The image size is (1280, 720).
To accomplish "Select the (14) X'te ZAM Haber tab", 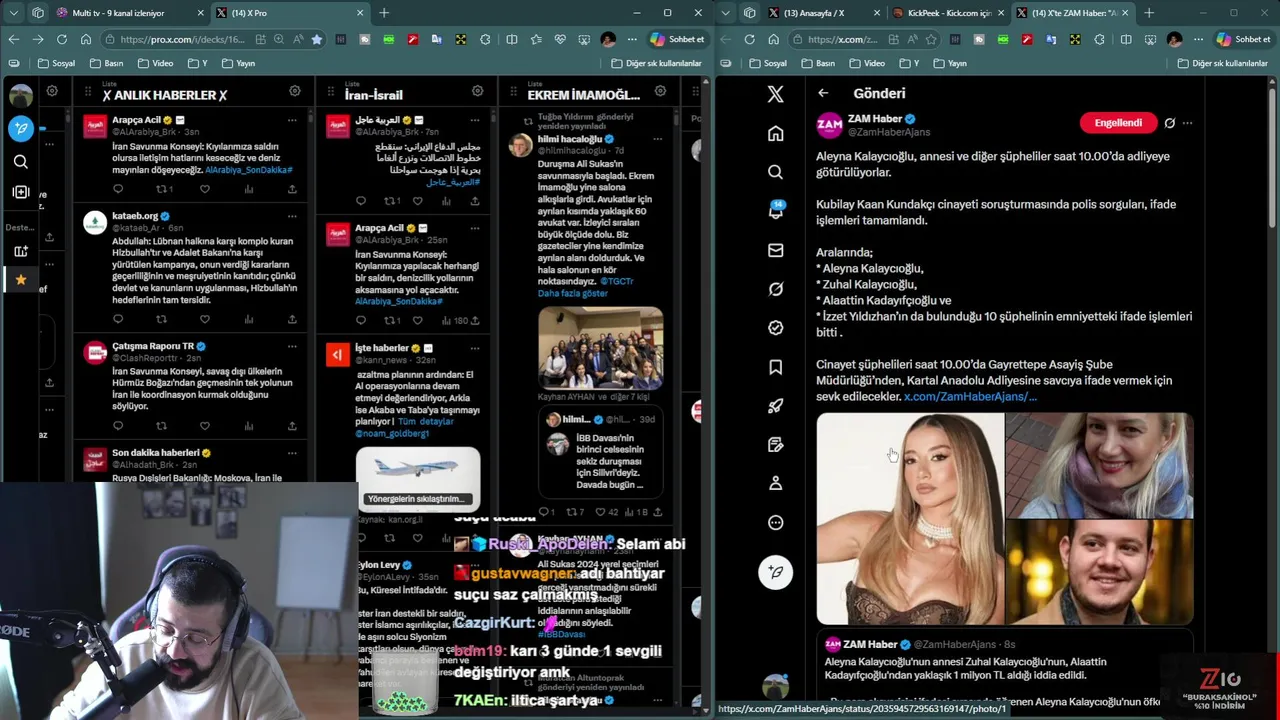I will click(x=1072, y=13).
